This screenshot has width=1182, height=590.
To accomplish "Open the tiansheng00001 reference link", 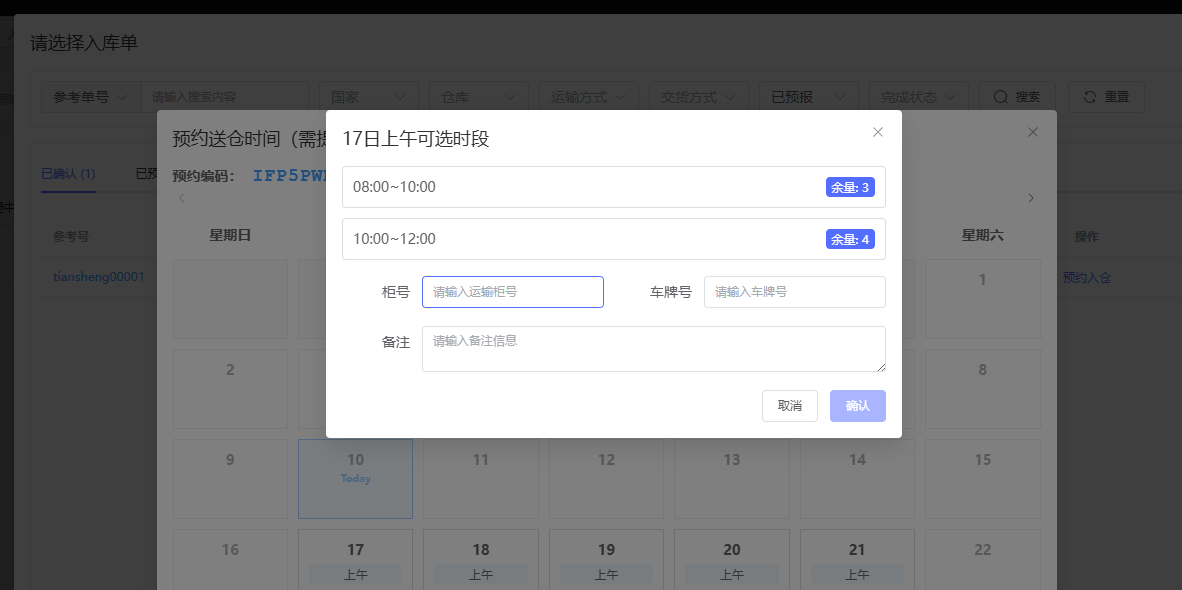I will click(x=99, y=277).
